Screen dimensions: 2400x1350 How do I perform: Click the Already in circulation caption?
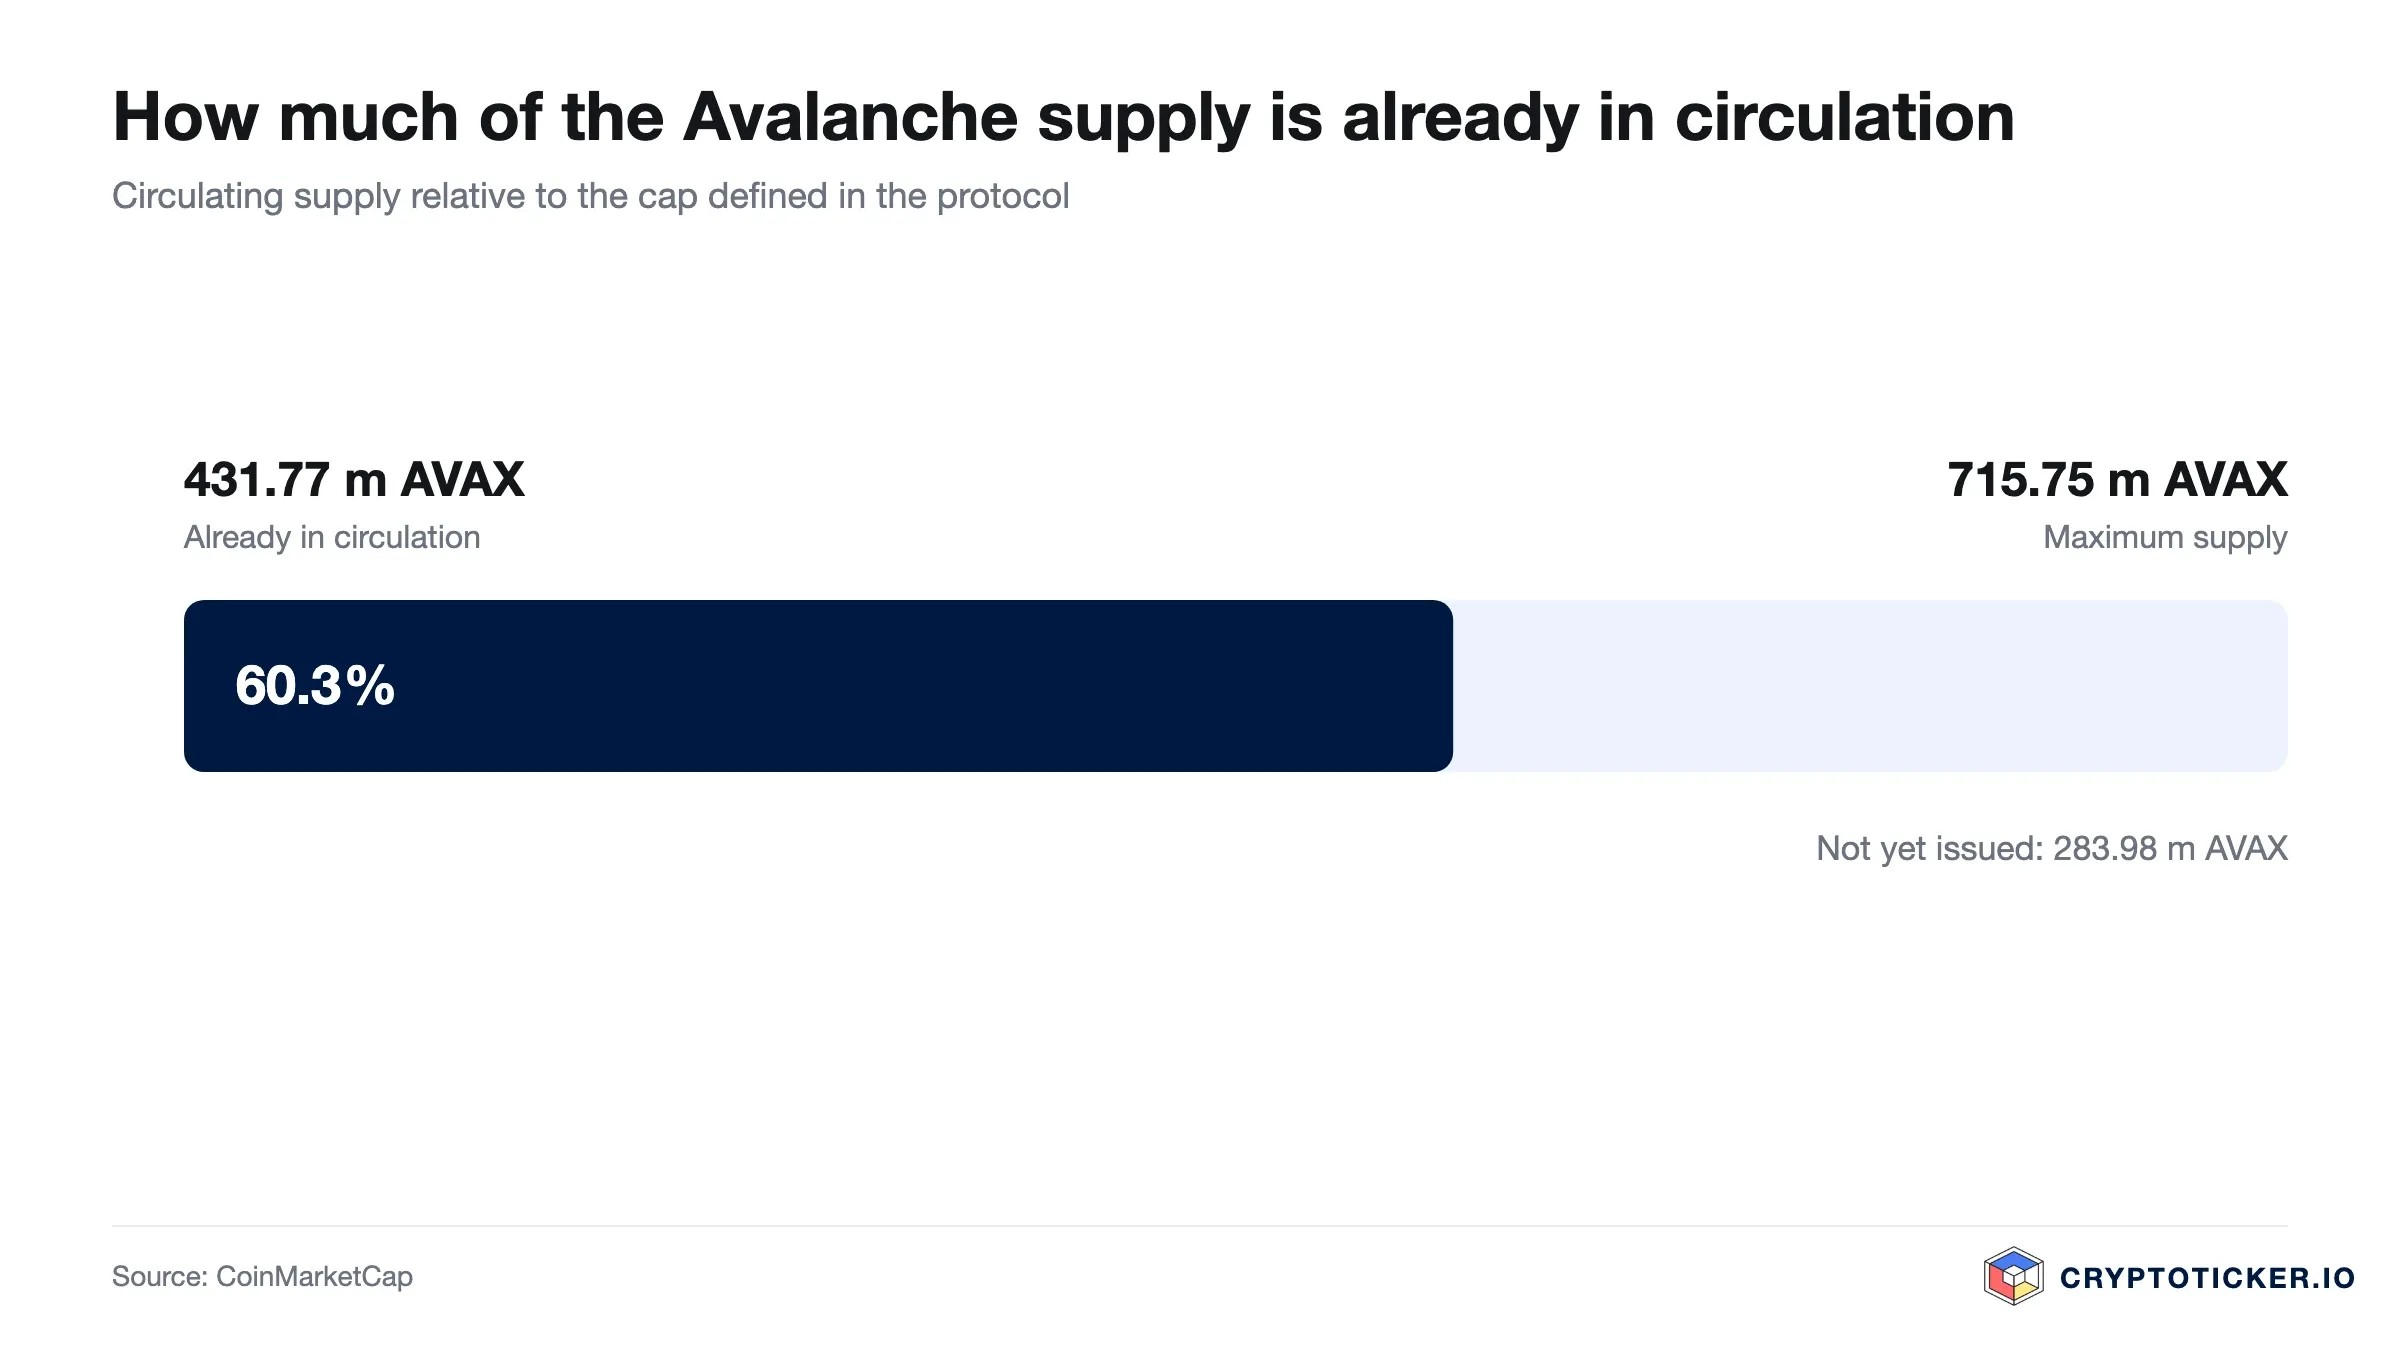332,537
